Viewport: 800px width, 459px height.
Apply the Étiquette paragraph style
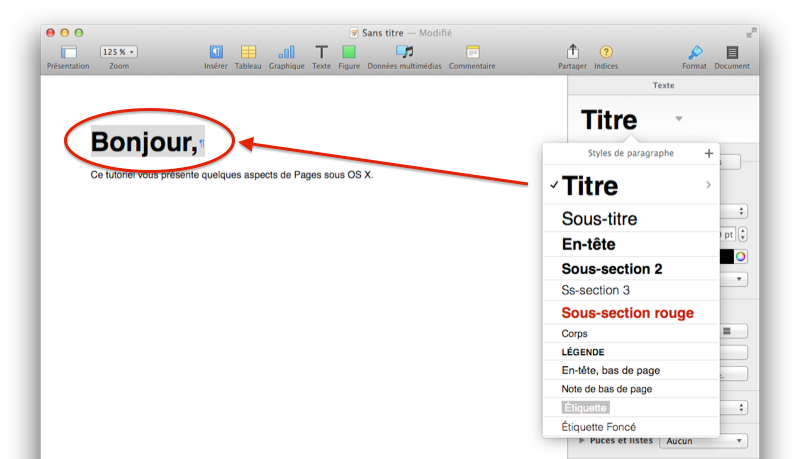pos(631,407)
